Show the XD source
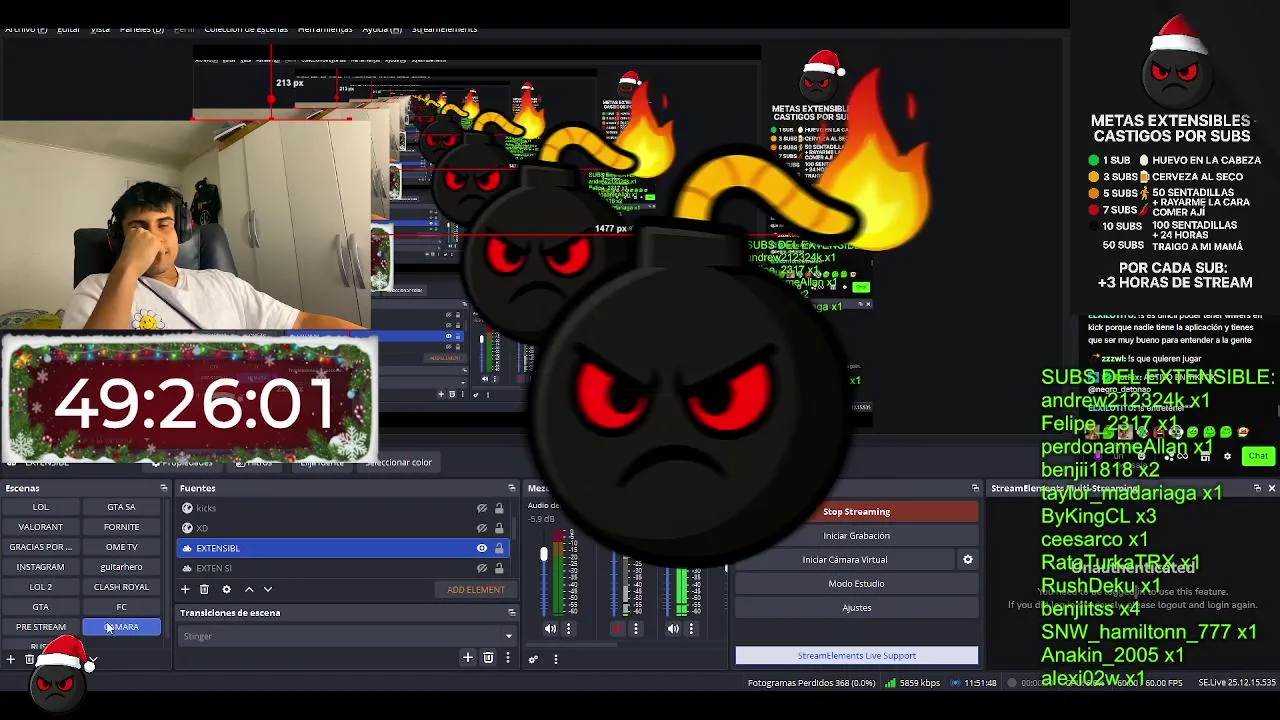This screenshot has height=720, width=1280. coord(482,528)
